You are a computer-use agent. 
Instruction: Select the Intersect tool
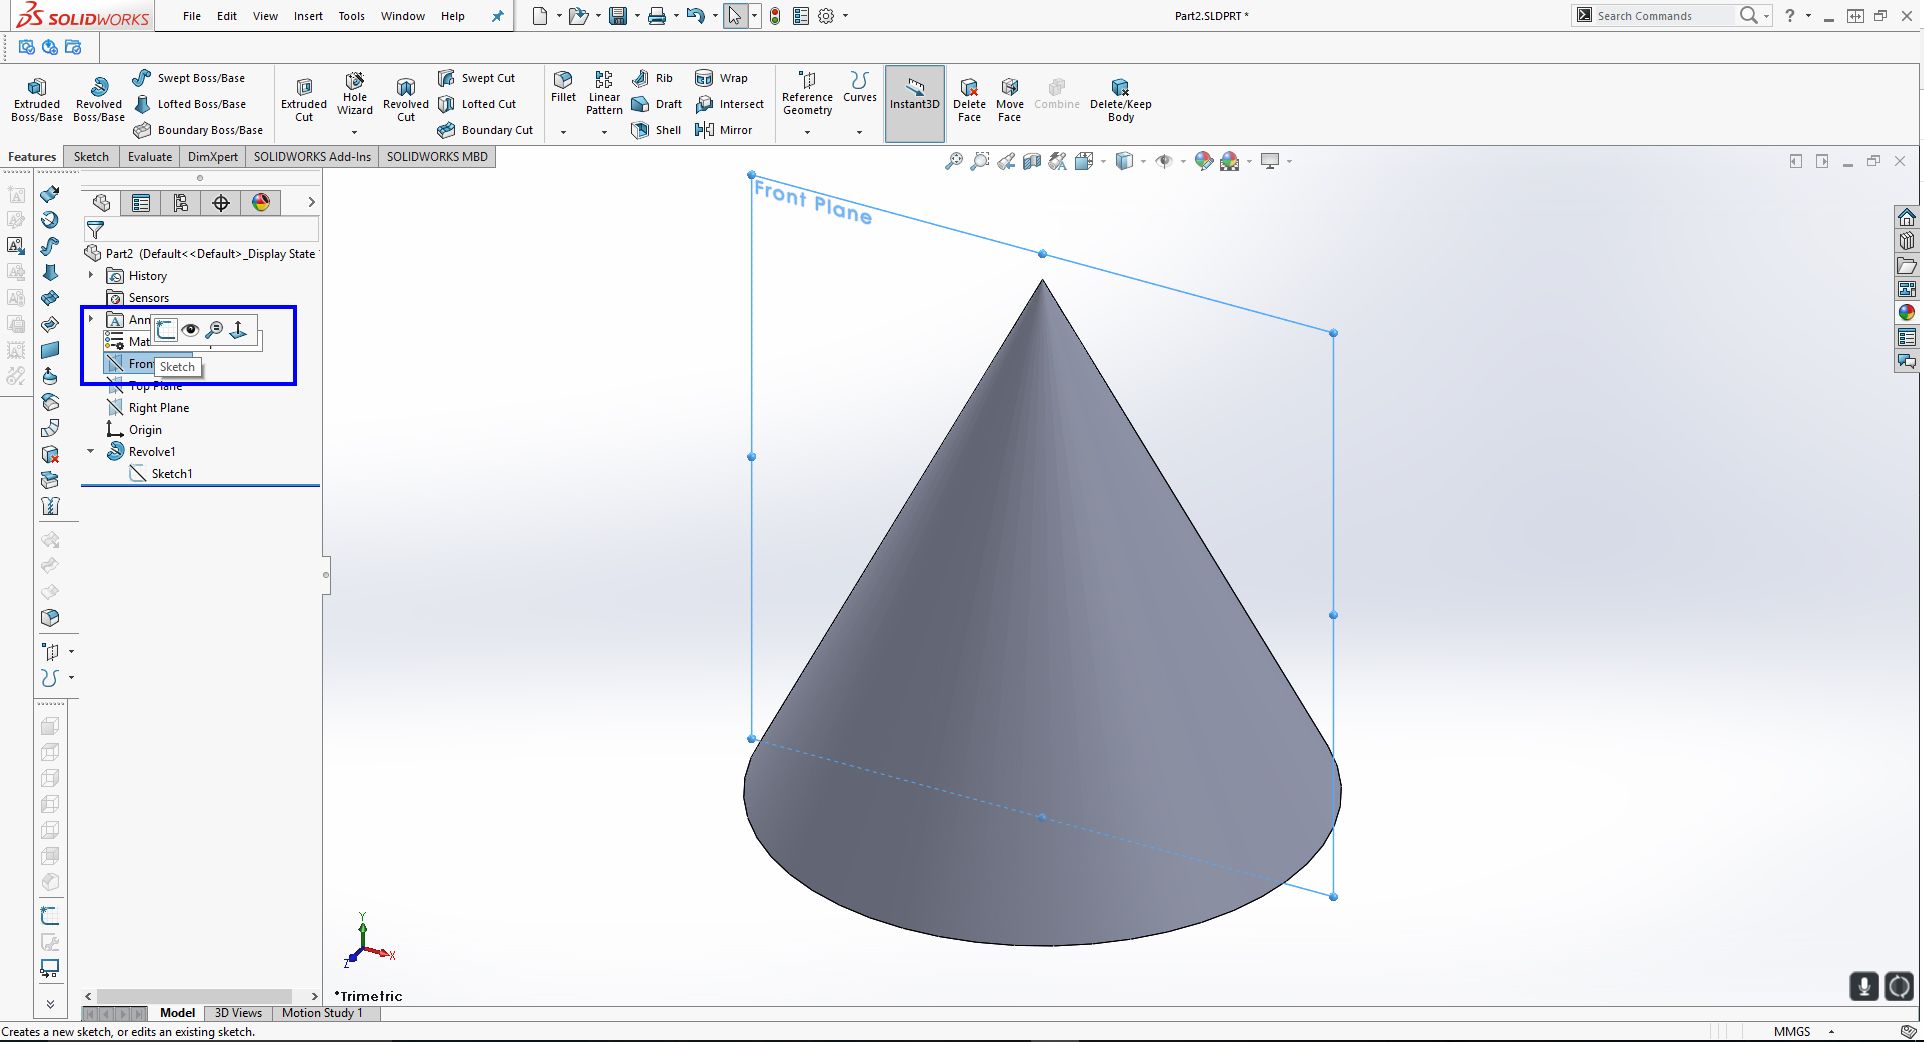[x=729, y=104]
